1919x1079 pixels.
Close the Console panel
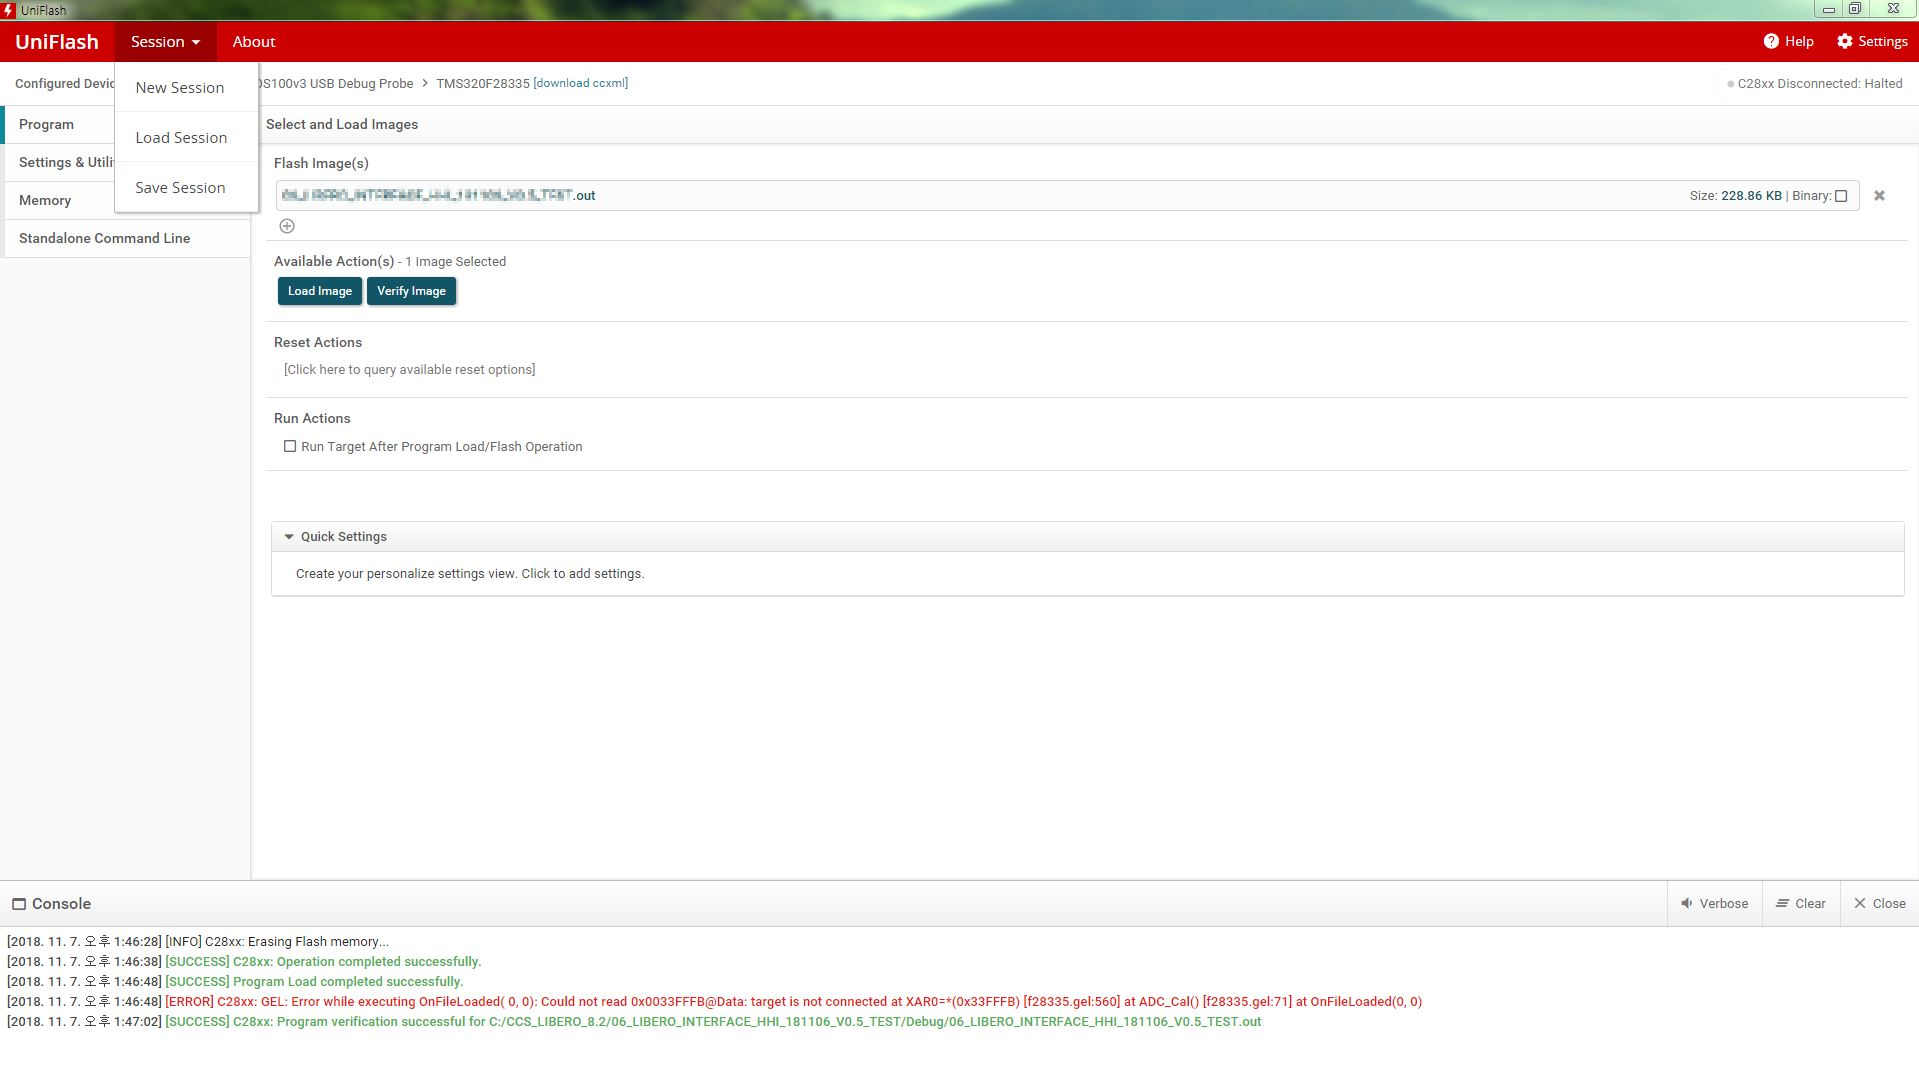[1879, 903]
